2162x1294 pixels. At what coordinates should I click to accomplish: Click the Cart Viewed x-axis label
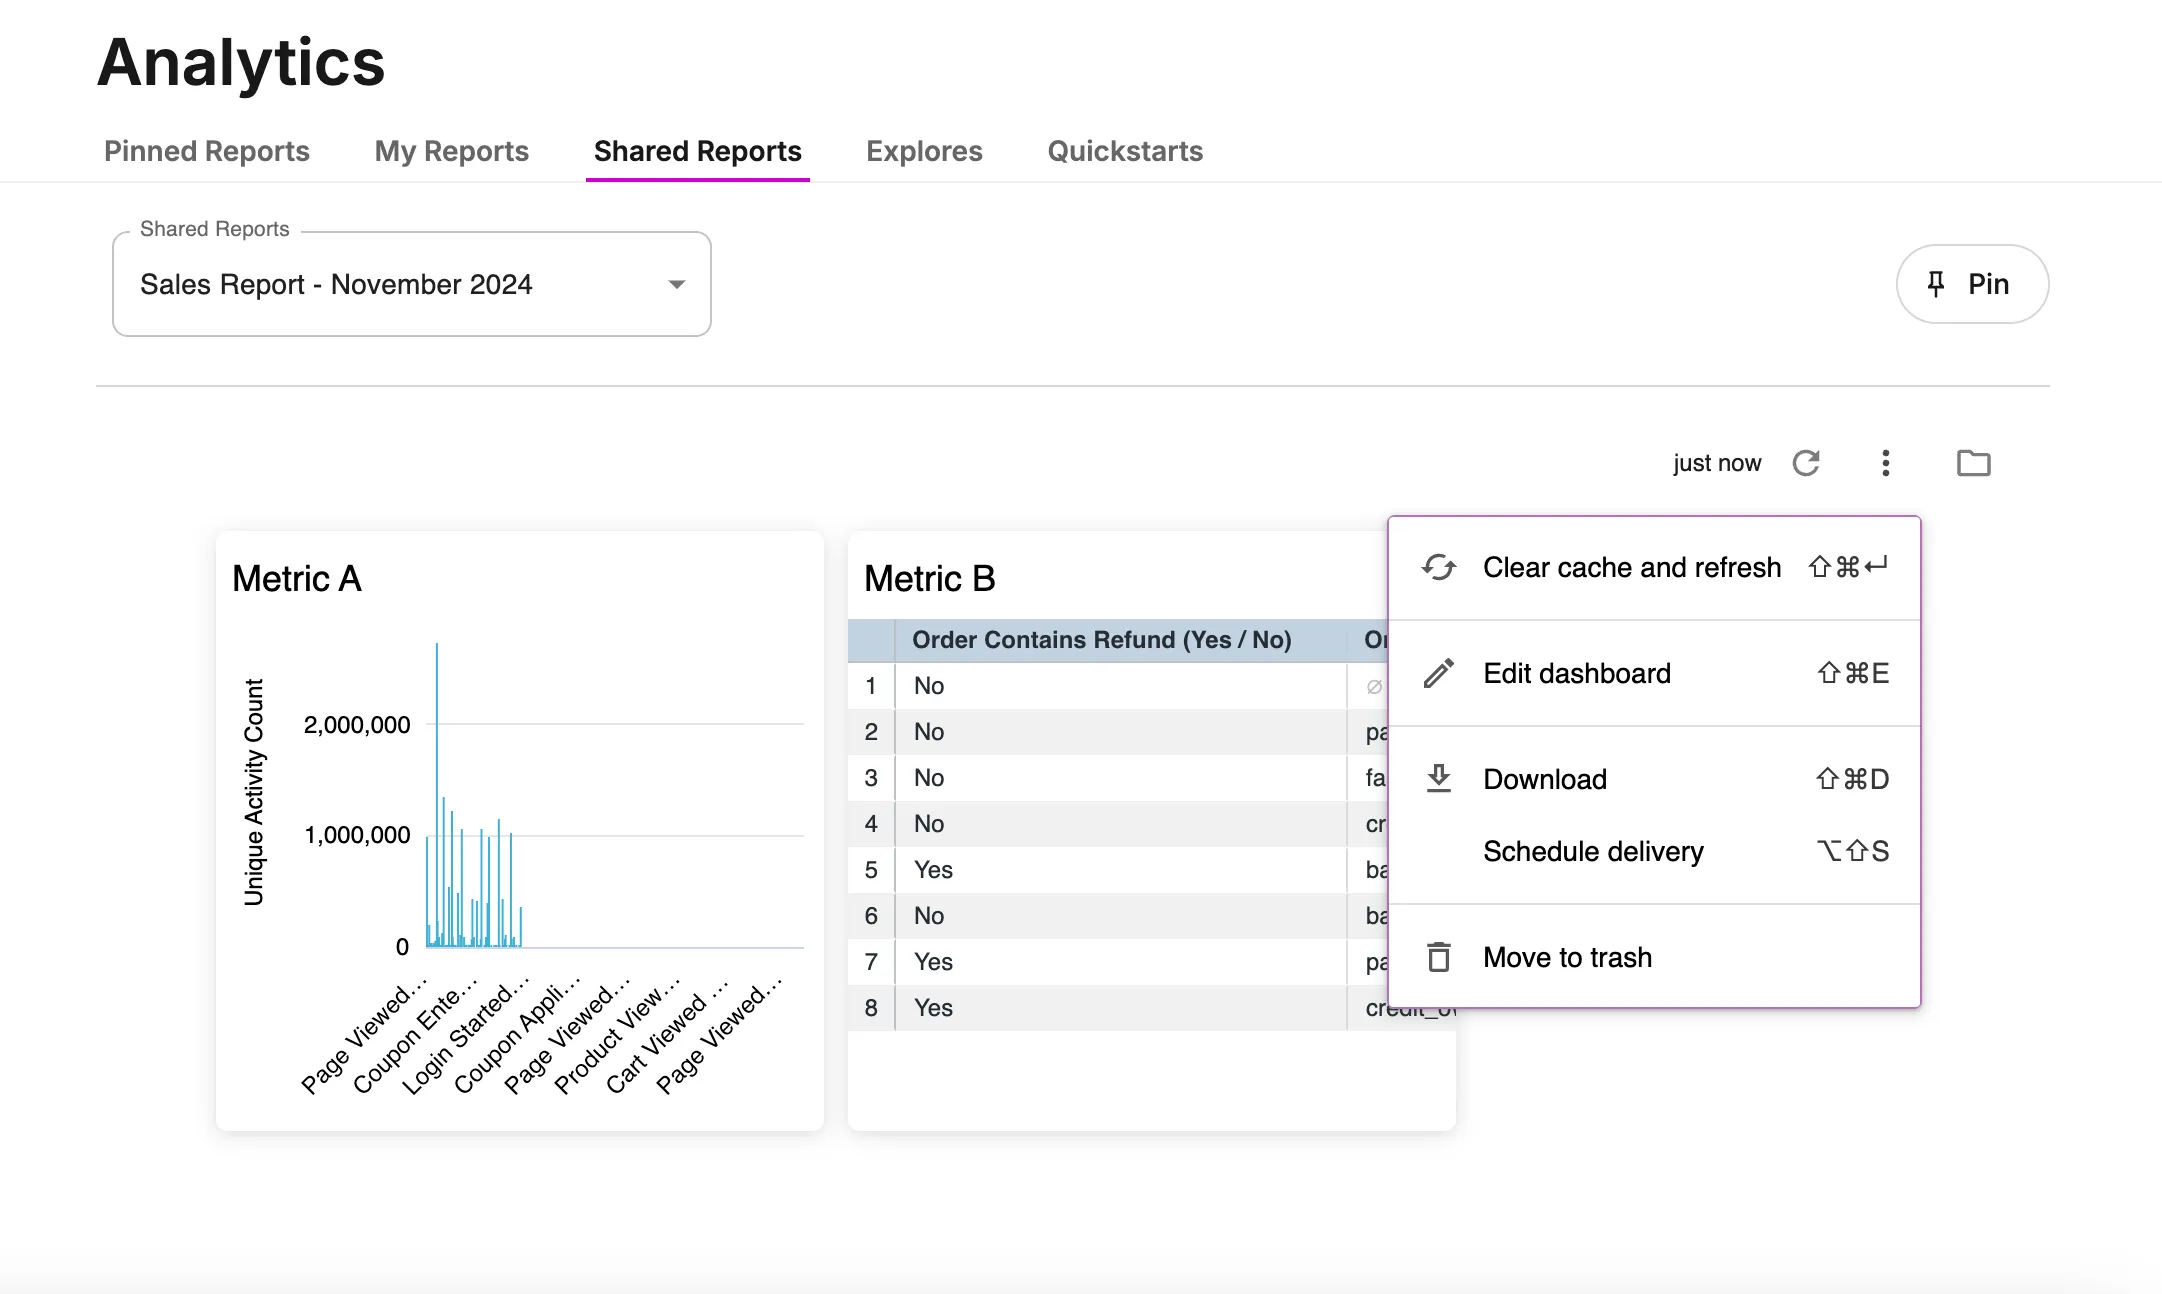point(667,1036)
